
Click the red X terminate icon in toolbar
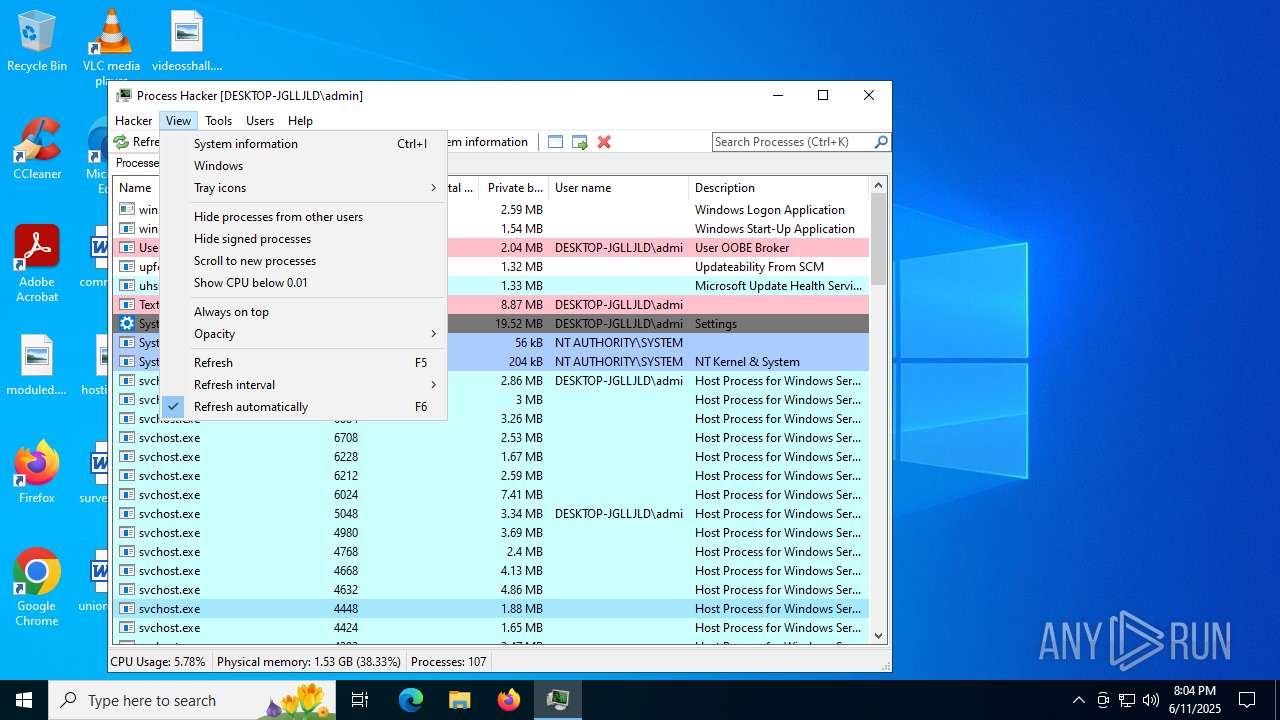[604, 142]
